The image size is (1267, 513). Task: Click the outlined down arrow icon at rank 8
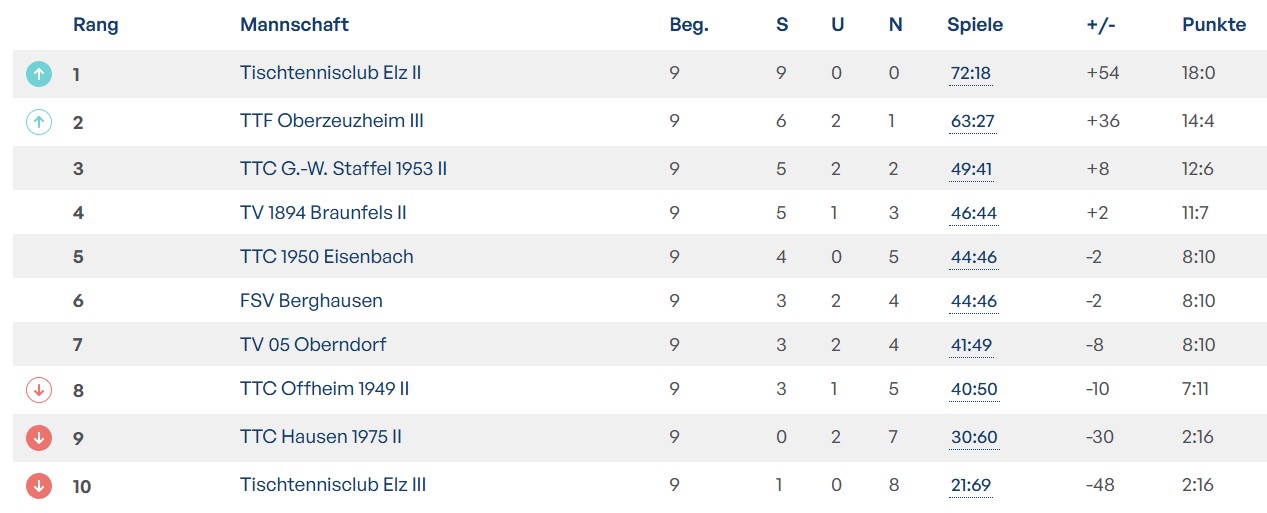tap(38, 390)
